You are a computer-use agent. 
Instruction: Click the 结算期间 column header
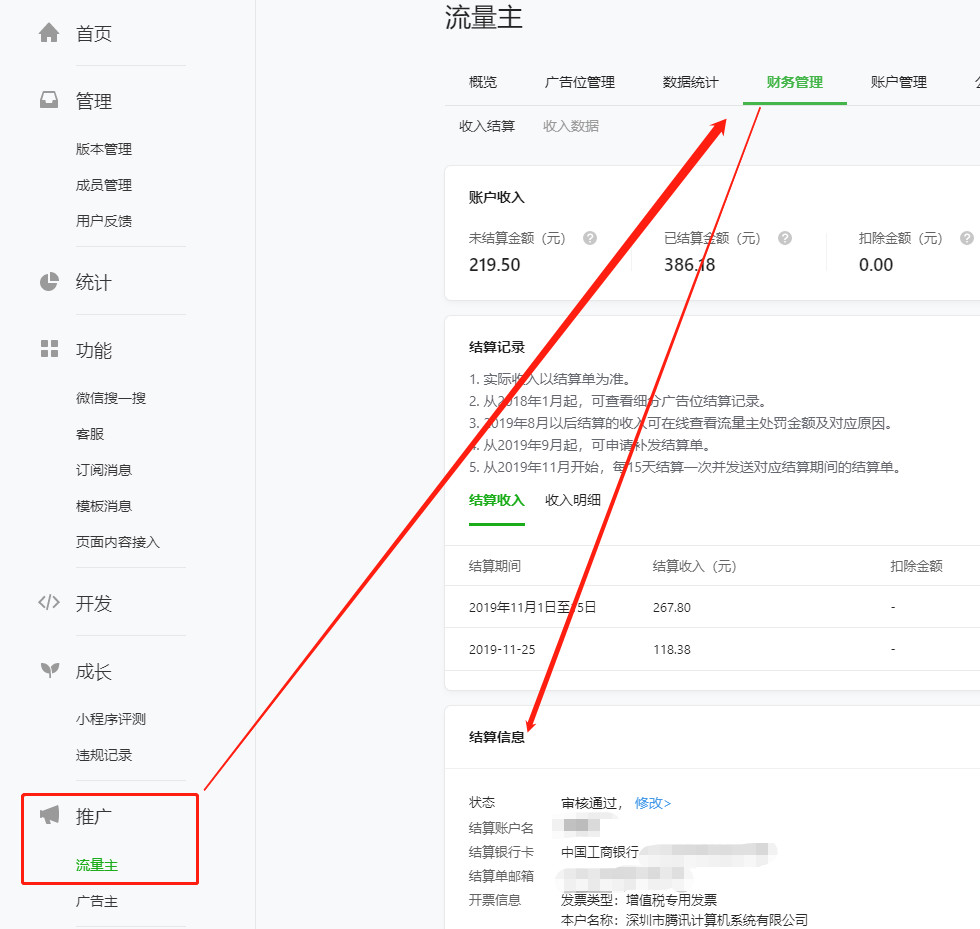pos(495,566)
